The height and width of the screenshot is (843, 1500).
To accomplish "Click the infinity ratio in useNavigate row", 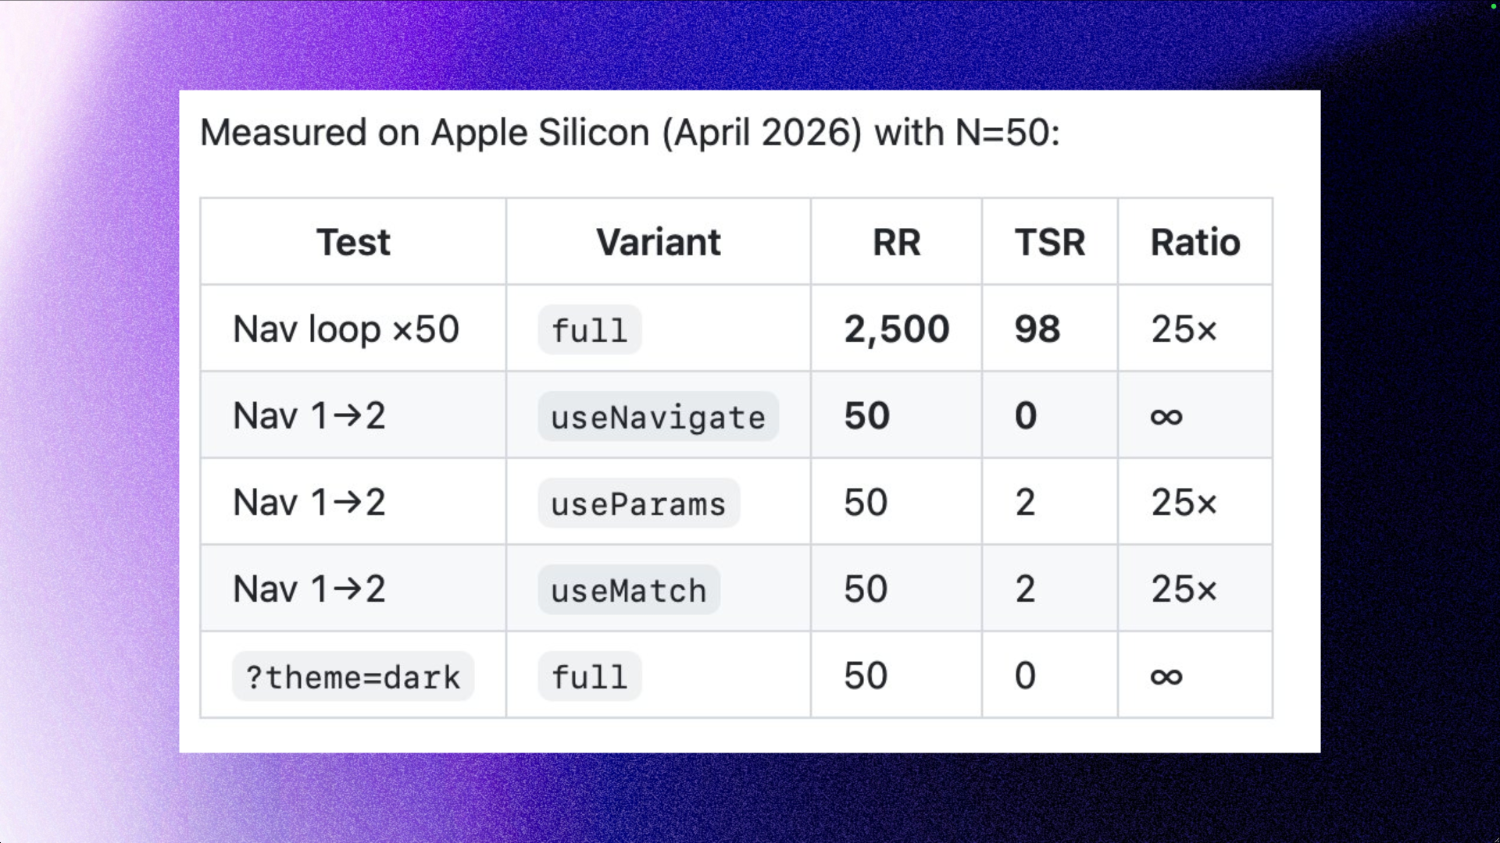I will click(x=1166, y=417).
